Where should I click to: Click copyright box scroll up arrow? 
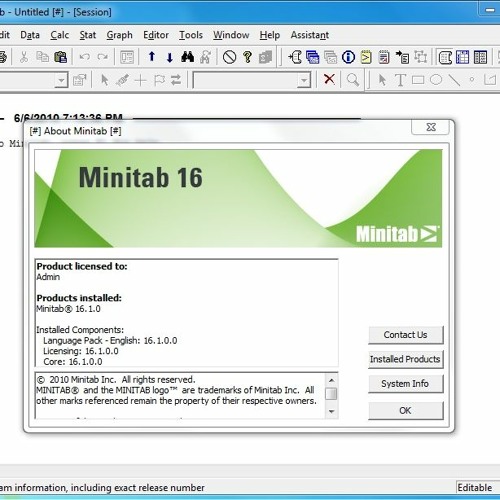click(331, 380)
